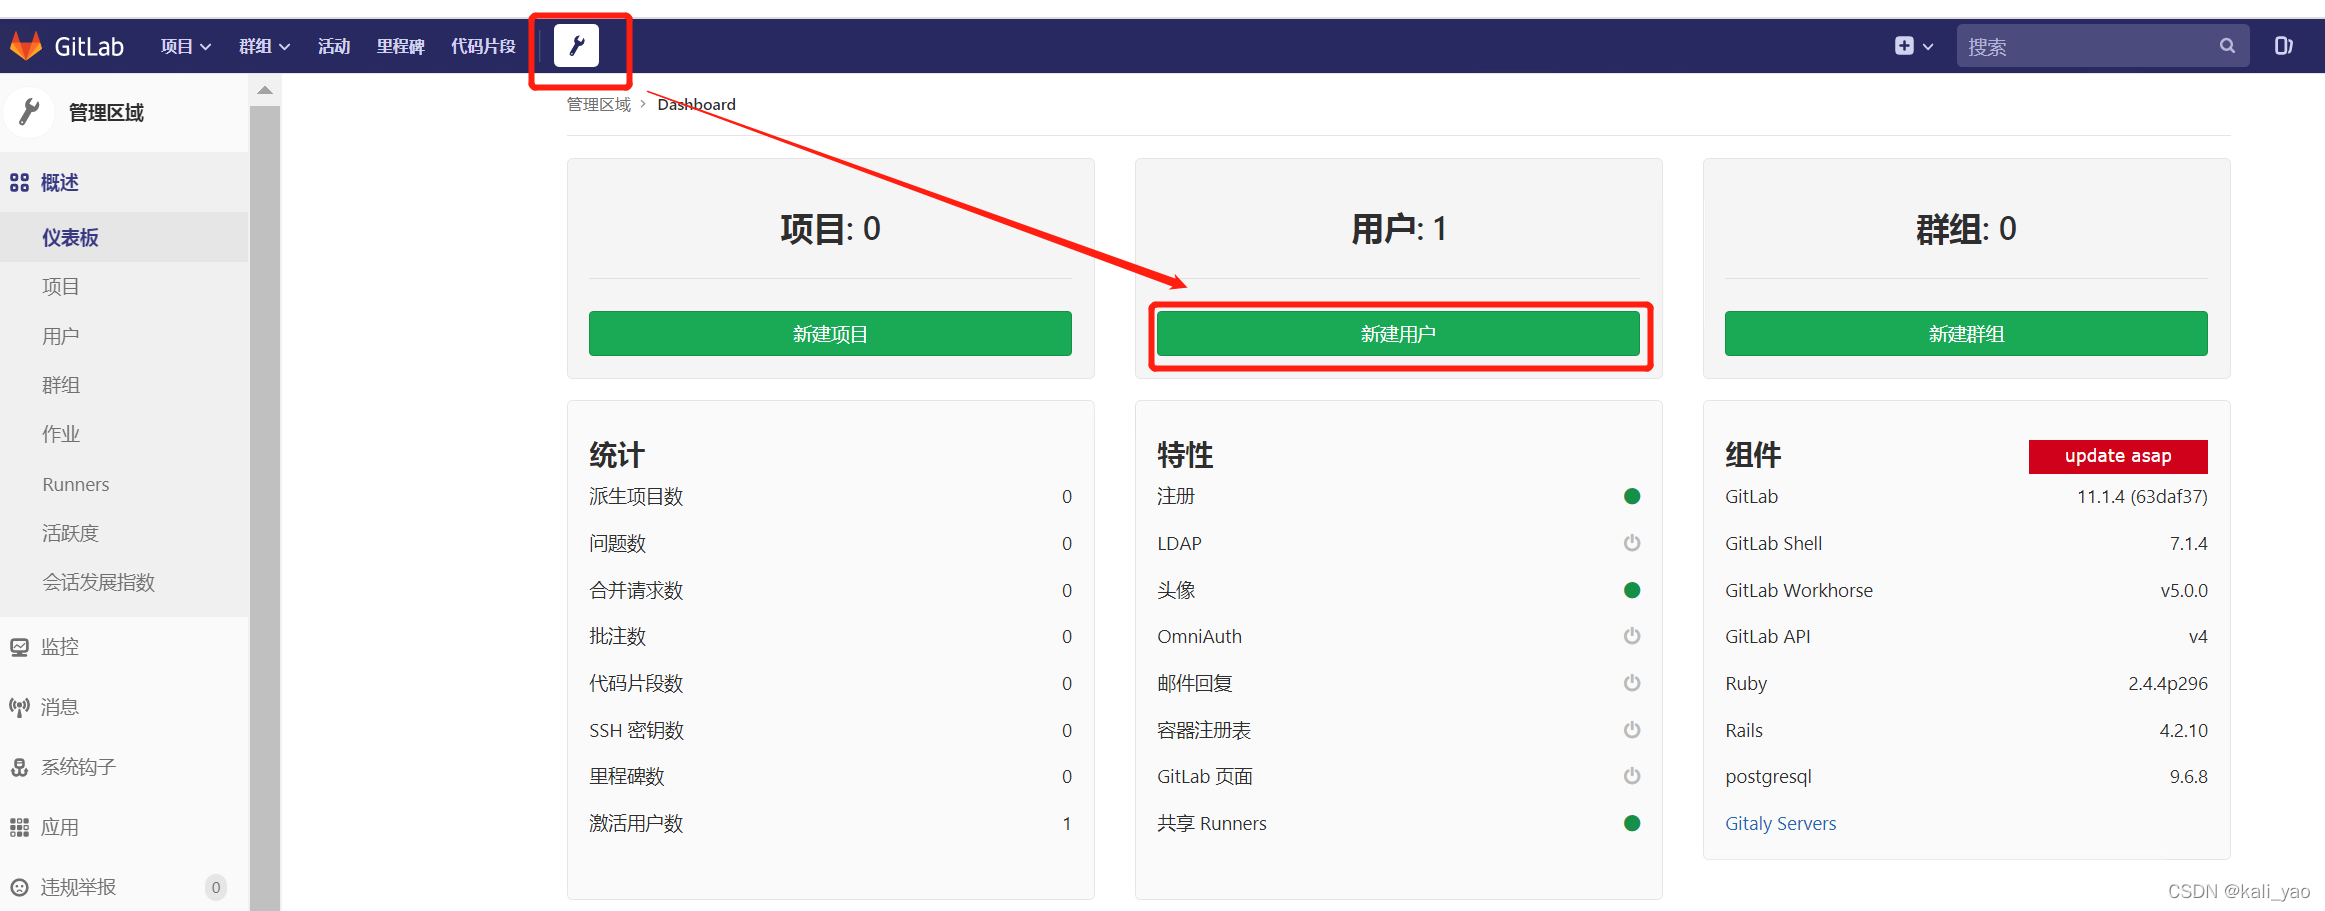2325x911 pixels.
Task: Click the power icon for LDAP
Action: [1632, 543]
